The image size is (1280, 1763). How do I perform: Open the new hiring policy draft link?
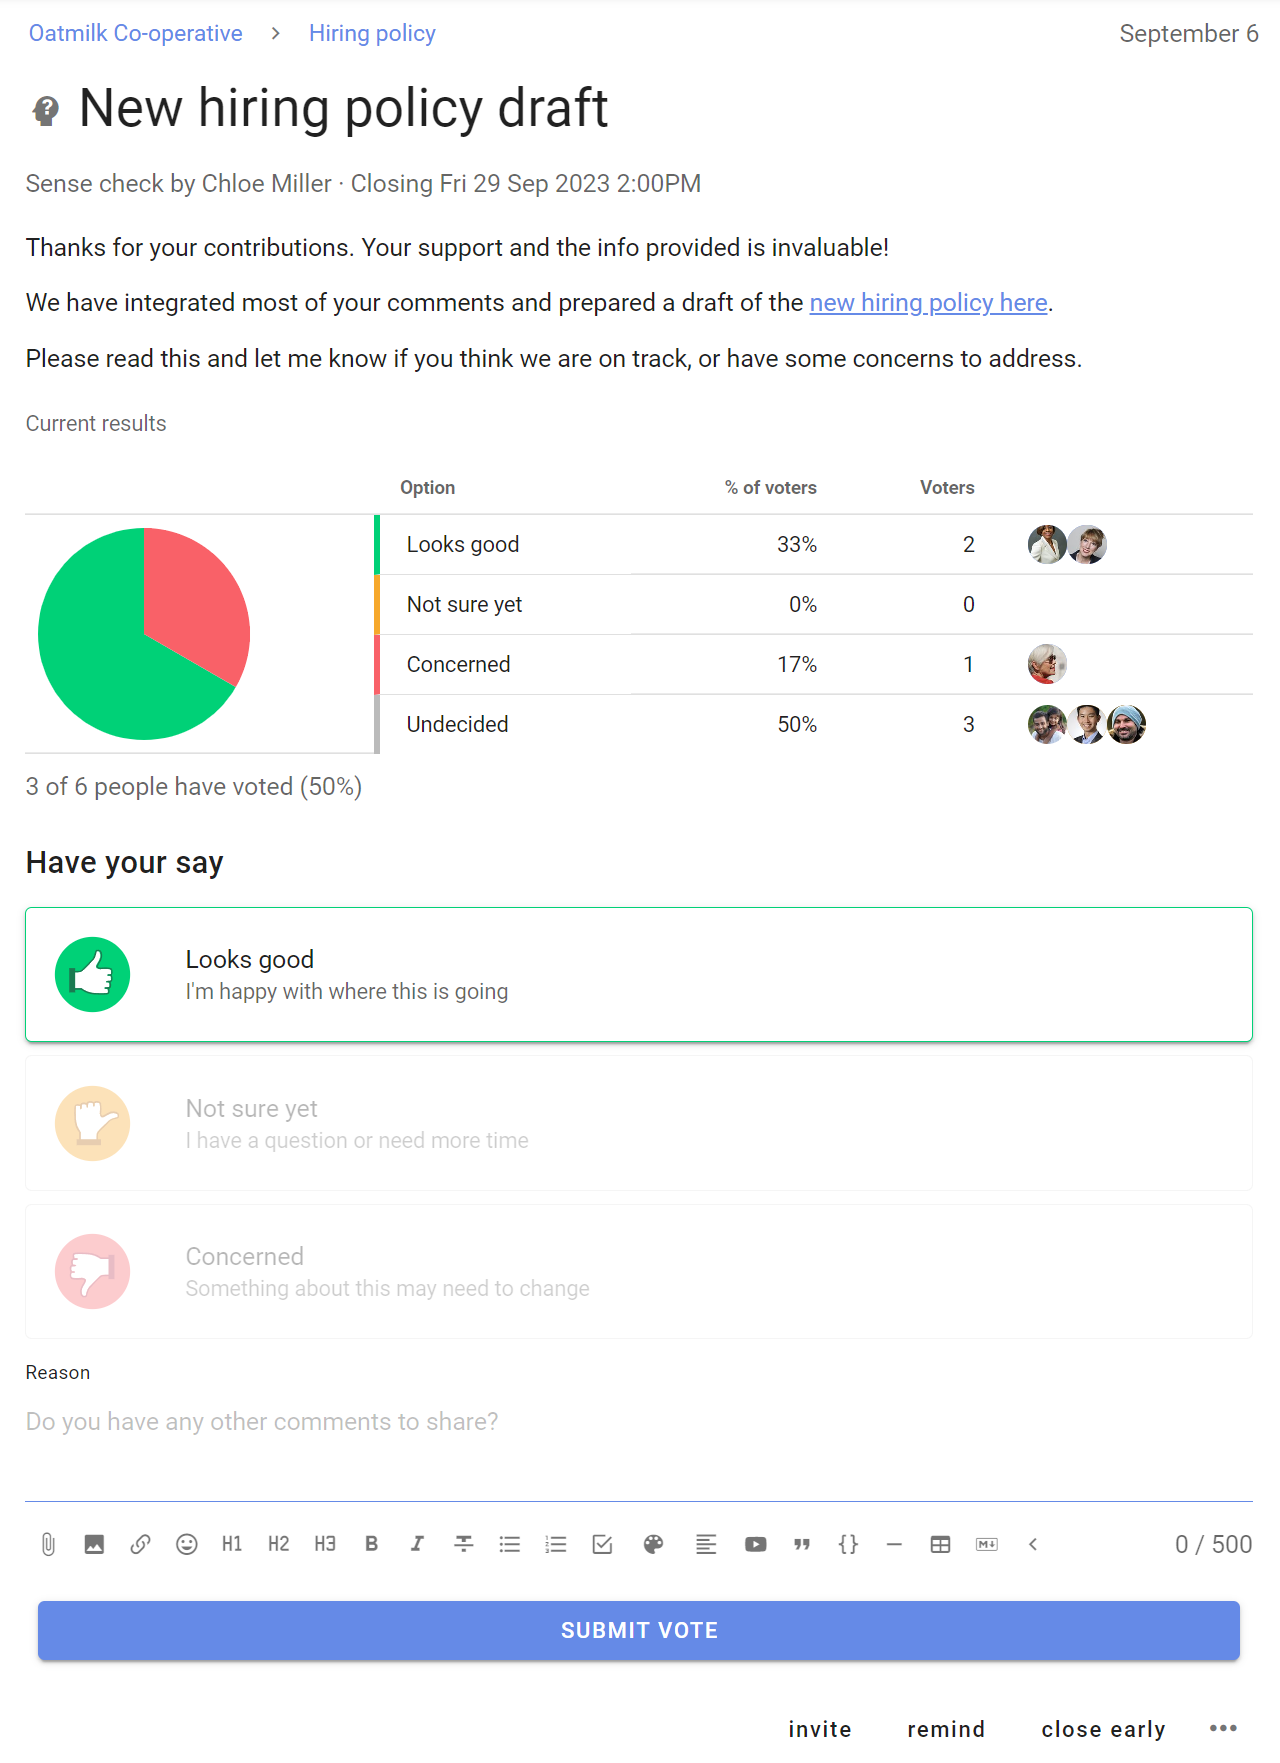928,302
